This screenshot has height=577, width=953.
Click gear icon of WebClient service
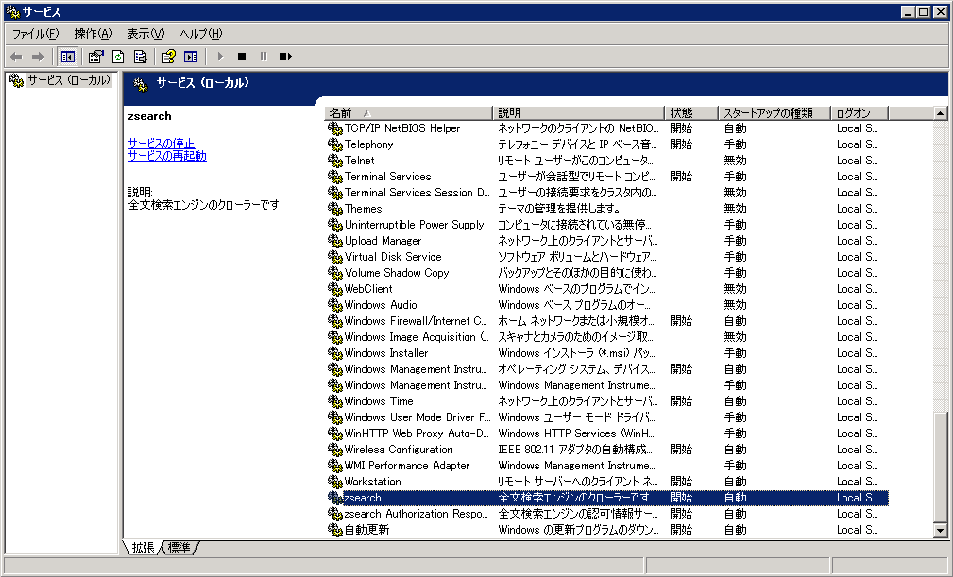(335, 289)
